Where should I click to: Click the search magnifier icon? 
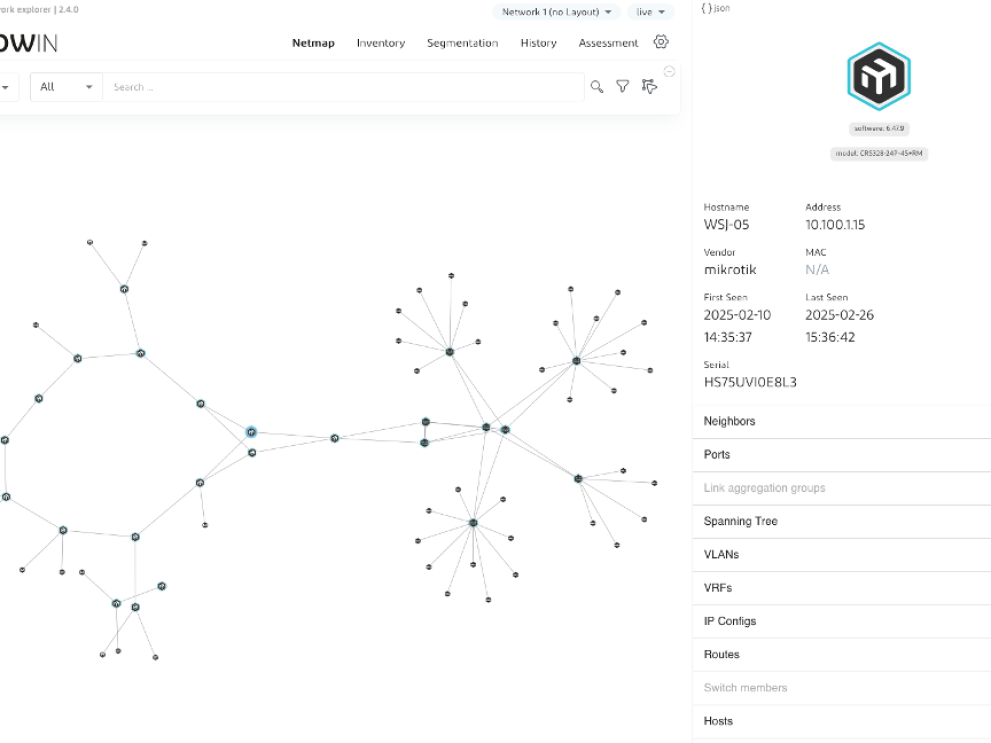pos(597,87)
